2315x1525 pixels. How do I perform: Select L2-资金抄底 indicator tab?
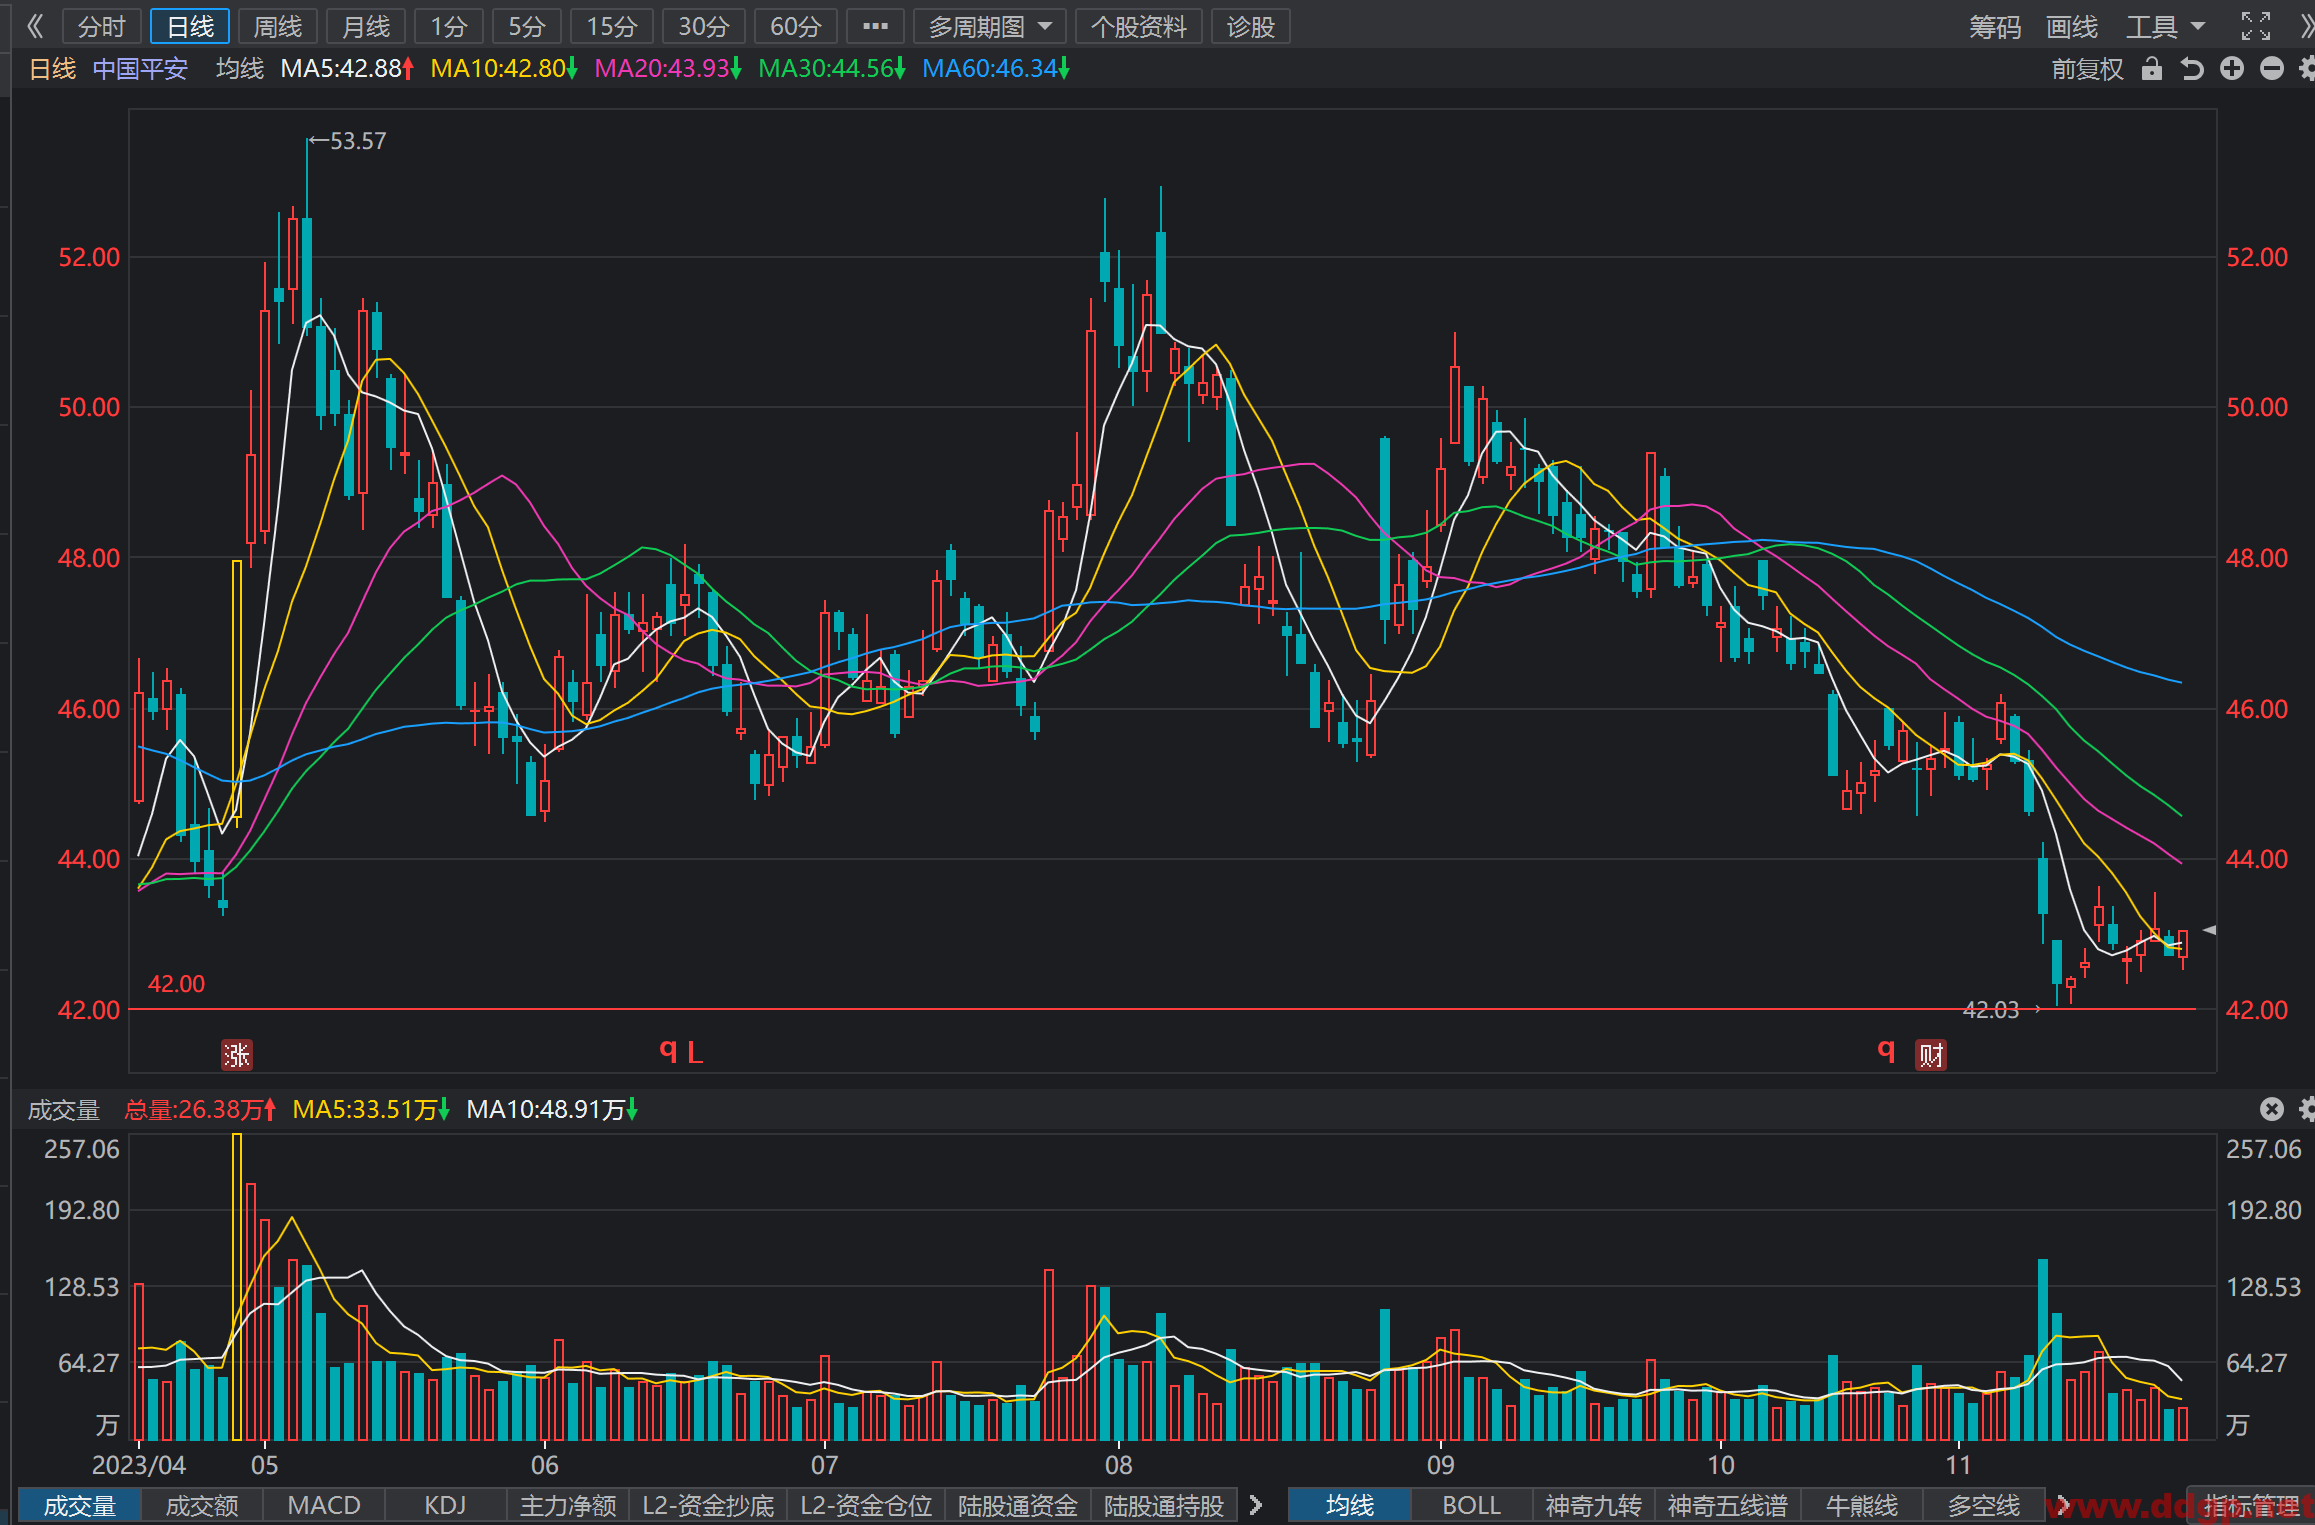point(708,1505)
